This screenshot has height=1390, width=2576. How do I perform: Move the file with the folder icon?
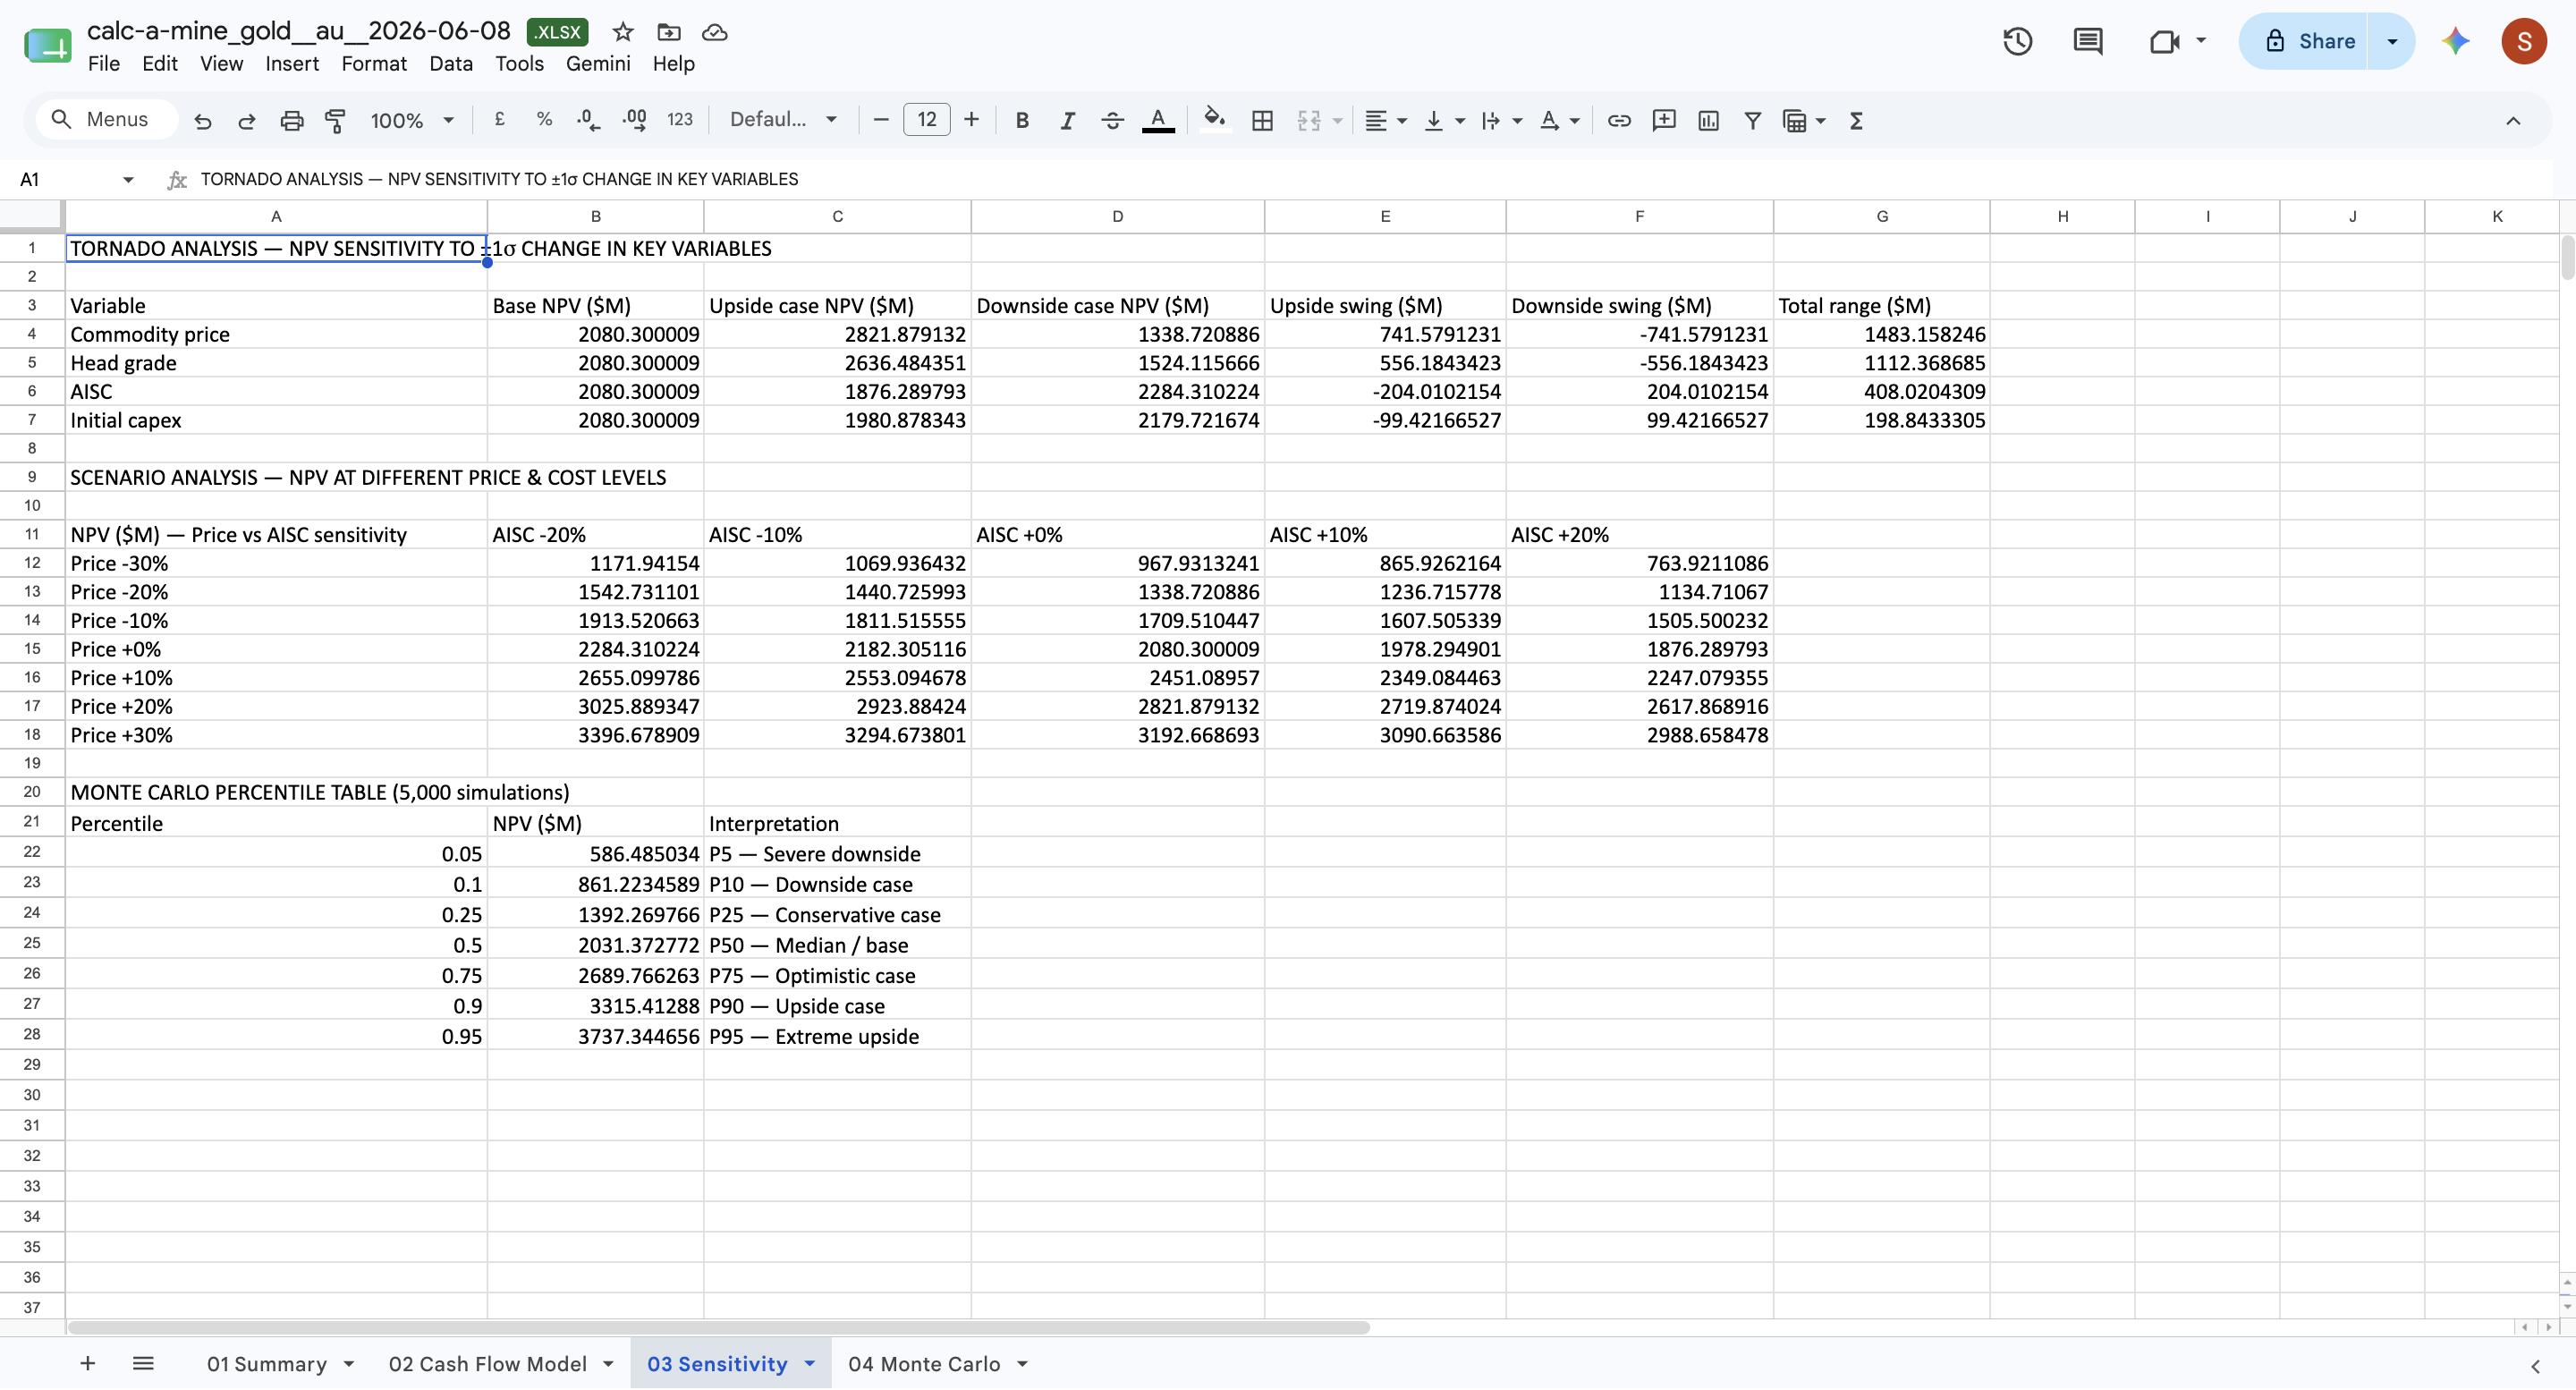coord(668,32)
